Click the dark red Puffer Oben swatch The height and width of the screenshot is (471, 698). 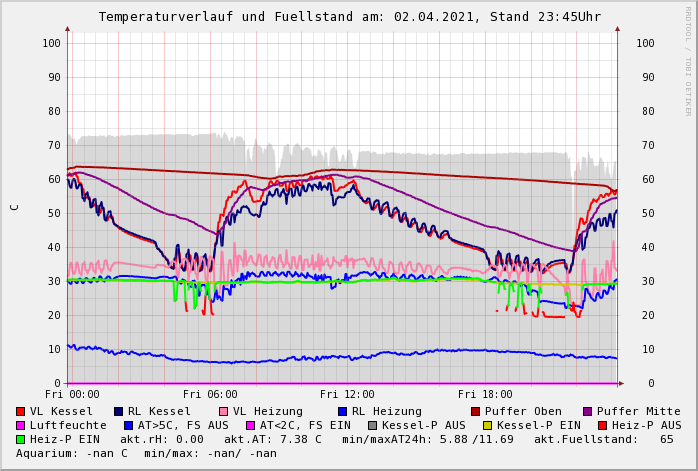(x=476, y=411)
